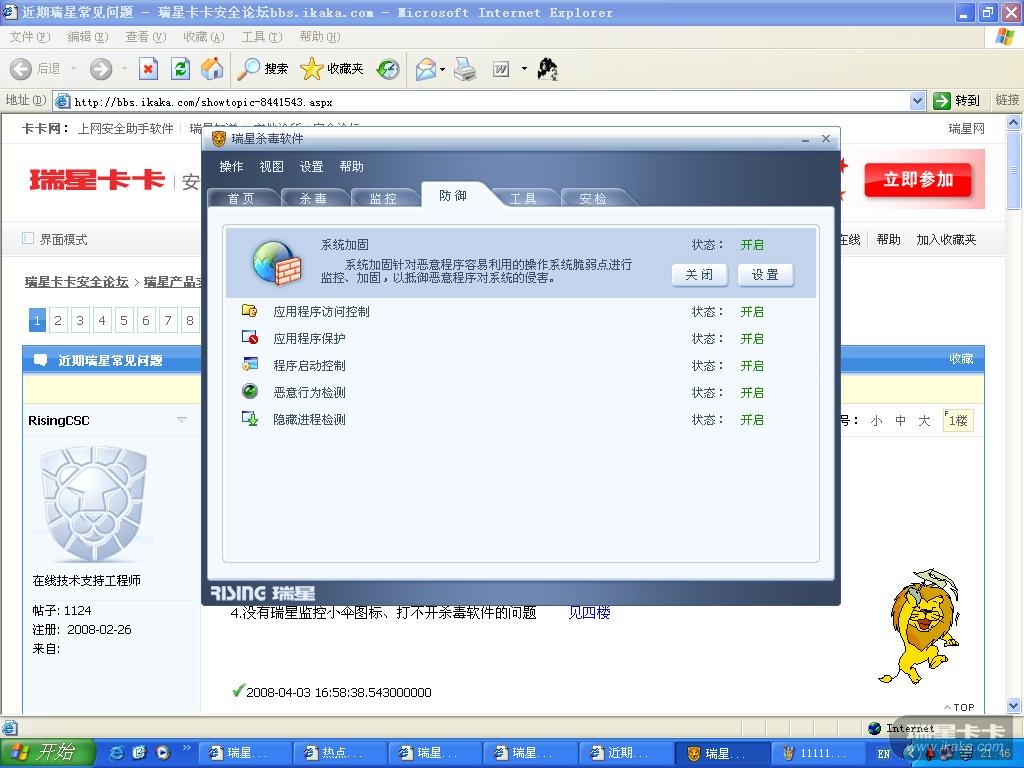Go to forum page 5

pos(123,320)
